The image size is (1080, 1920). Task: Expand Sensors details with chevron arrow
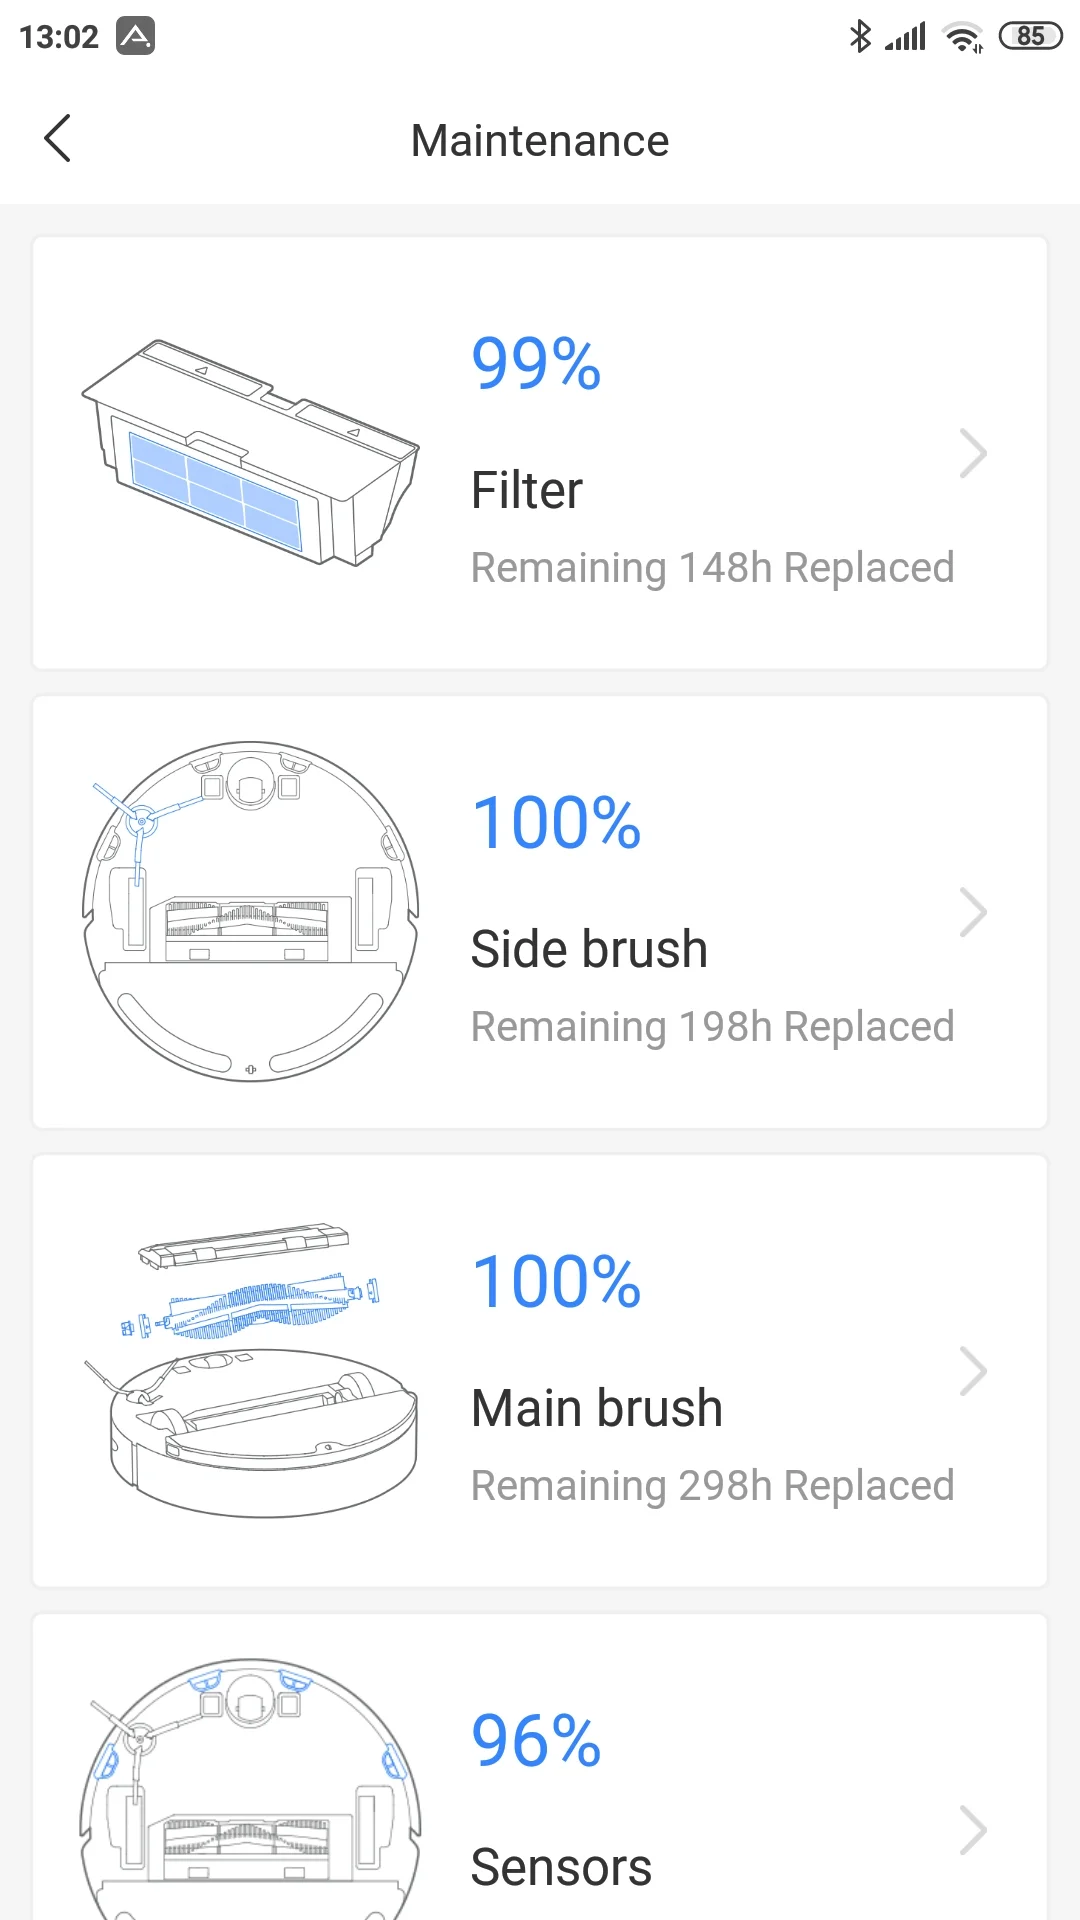(973, 1830)
